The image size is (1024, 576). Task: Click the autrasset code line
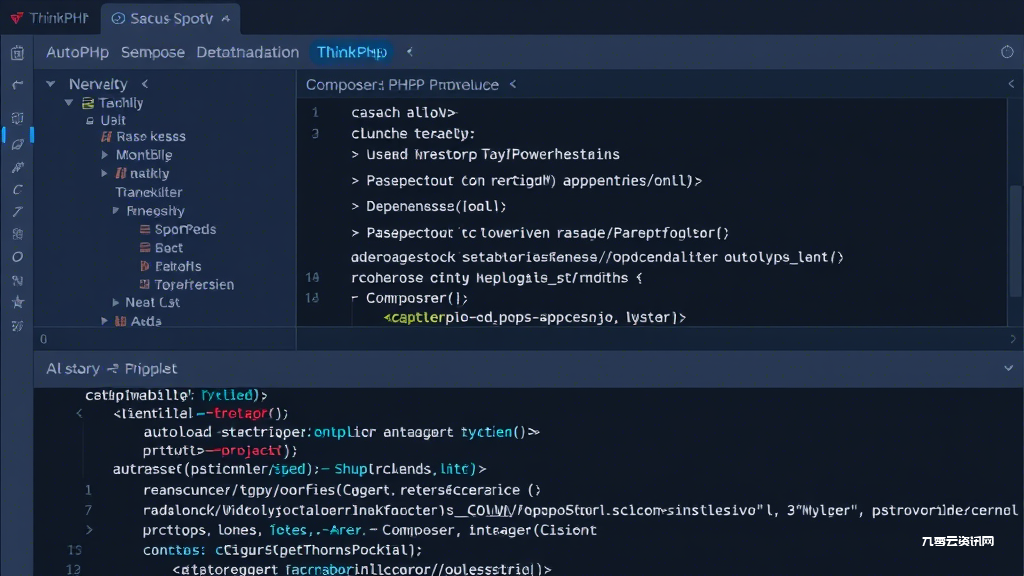tap(299, 469)
